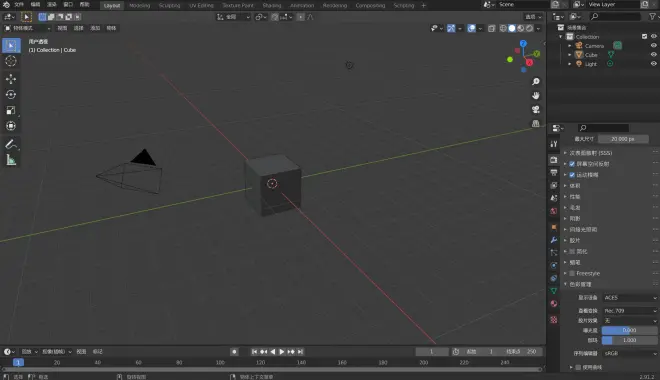Viewport: 660px width, 380px height.
Task: Select the Annotate tool
Action: [x=11, y=144]
